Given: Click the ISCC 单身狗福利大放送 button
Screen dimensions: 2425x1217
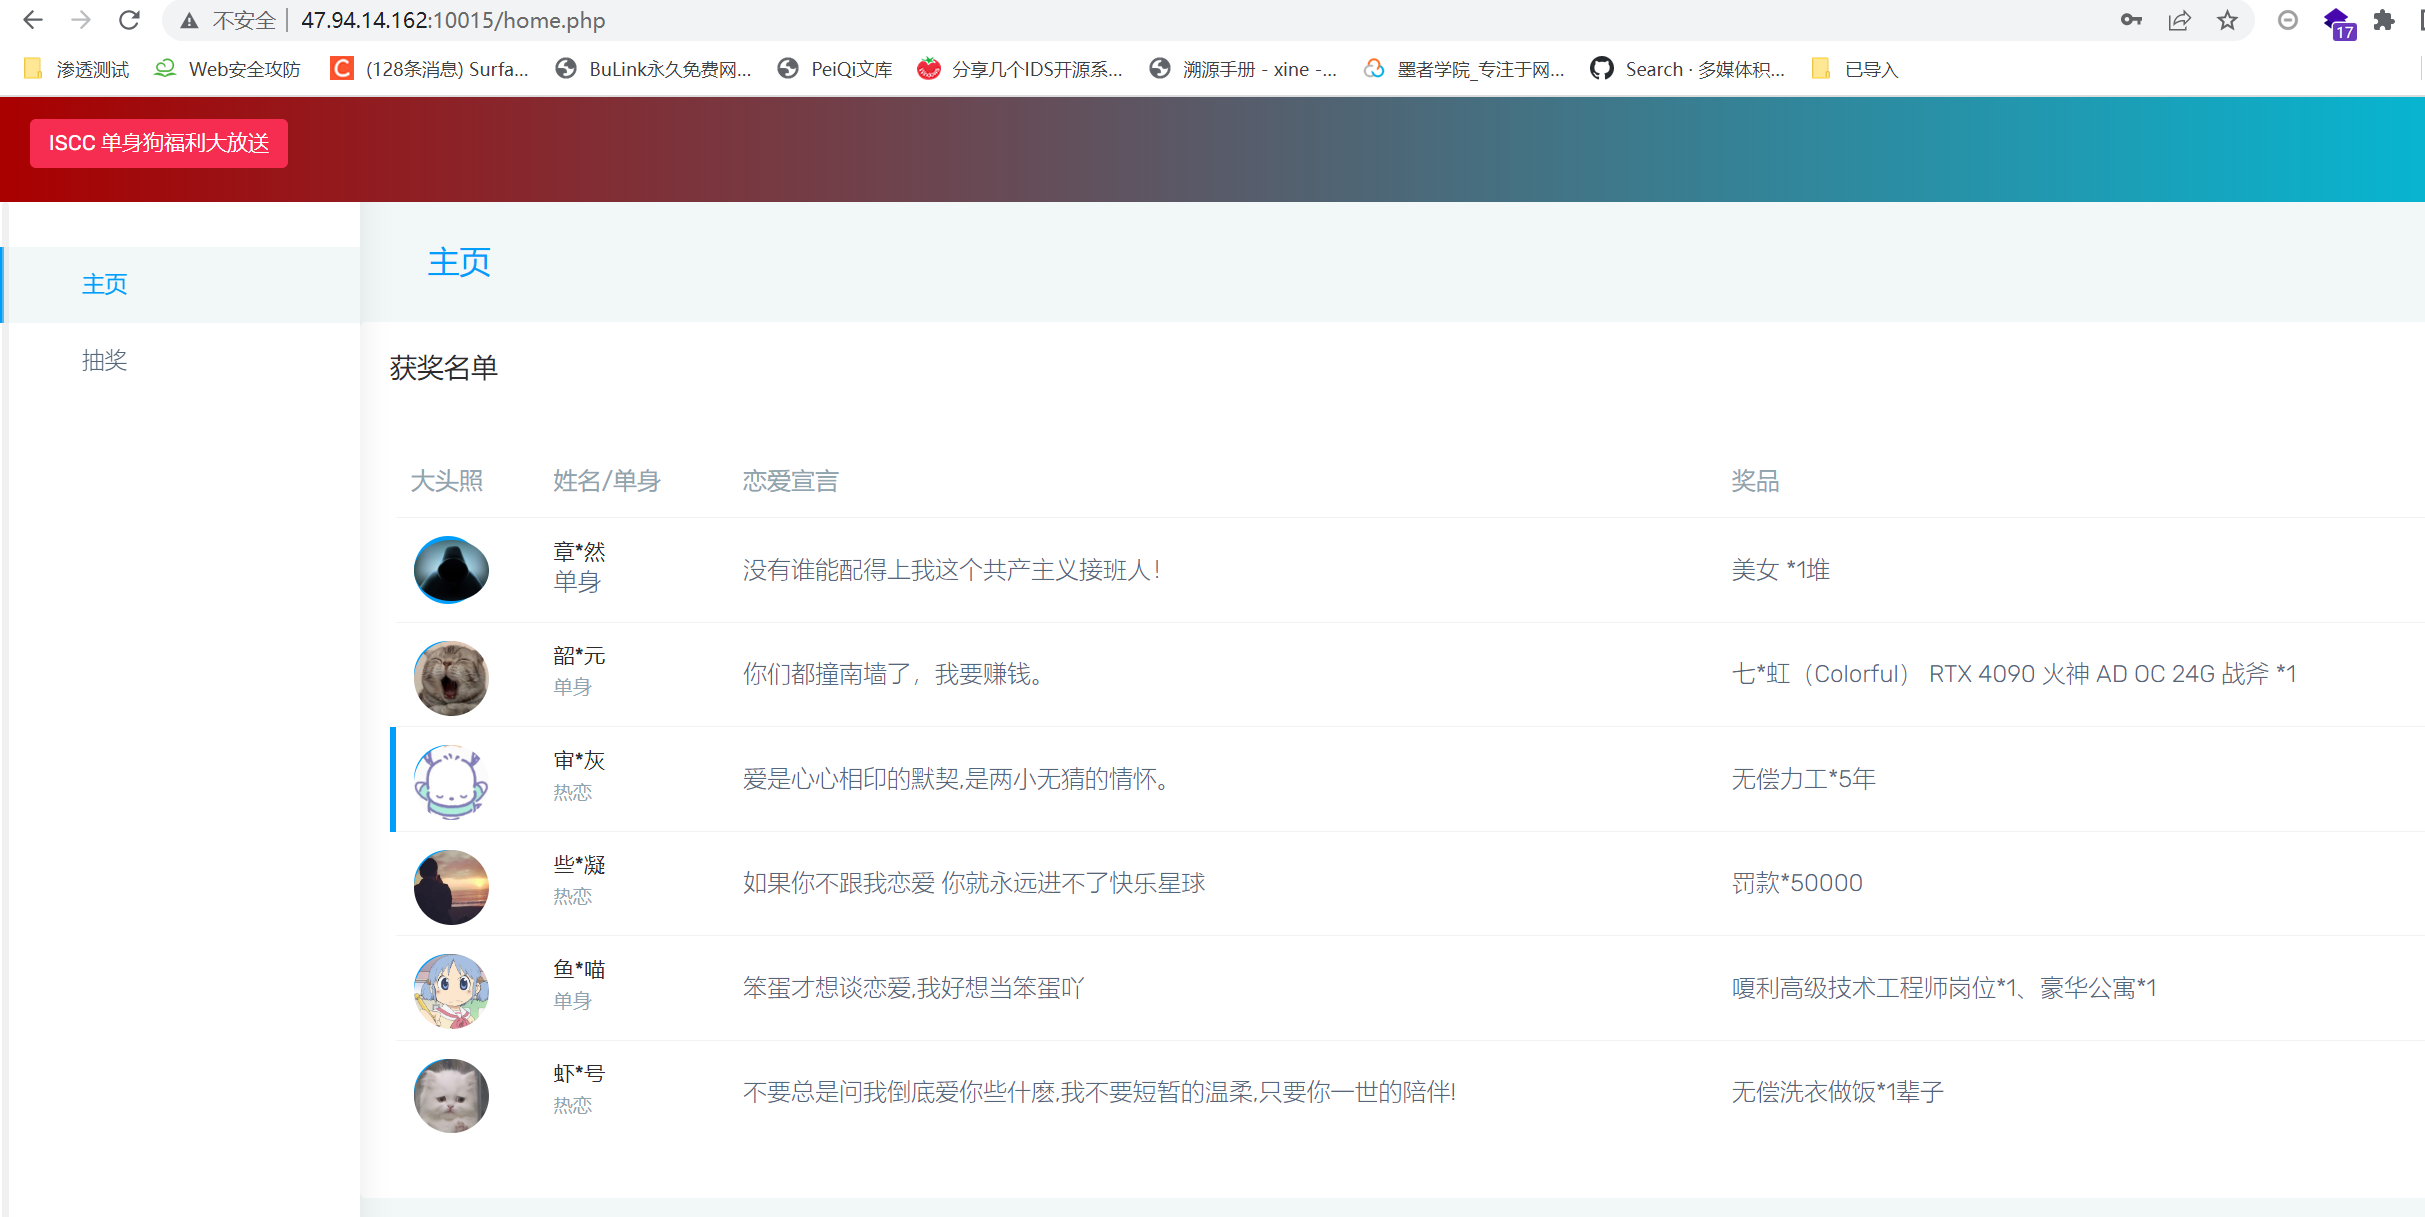Looking at the screenshot, I should [x=159, y=143].
